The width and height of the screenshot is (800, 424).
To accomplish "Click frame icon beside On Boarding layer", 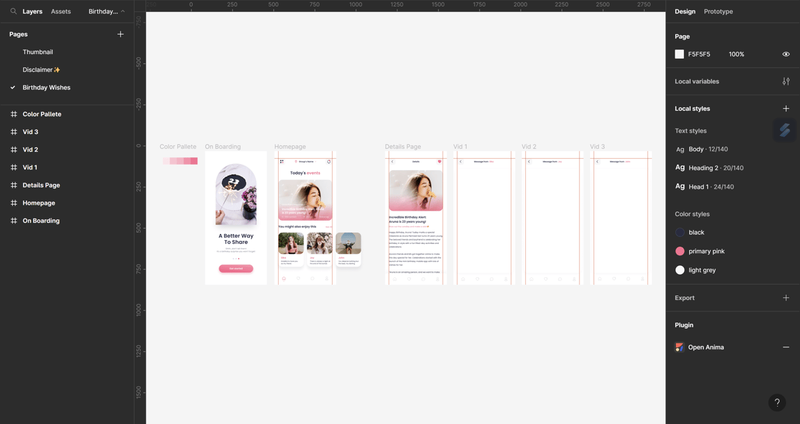I will point(14,221).
